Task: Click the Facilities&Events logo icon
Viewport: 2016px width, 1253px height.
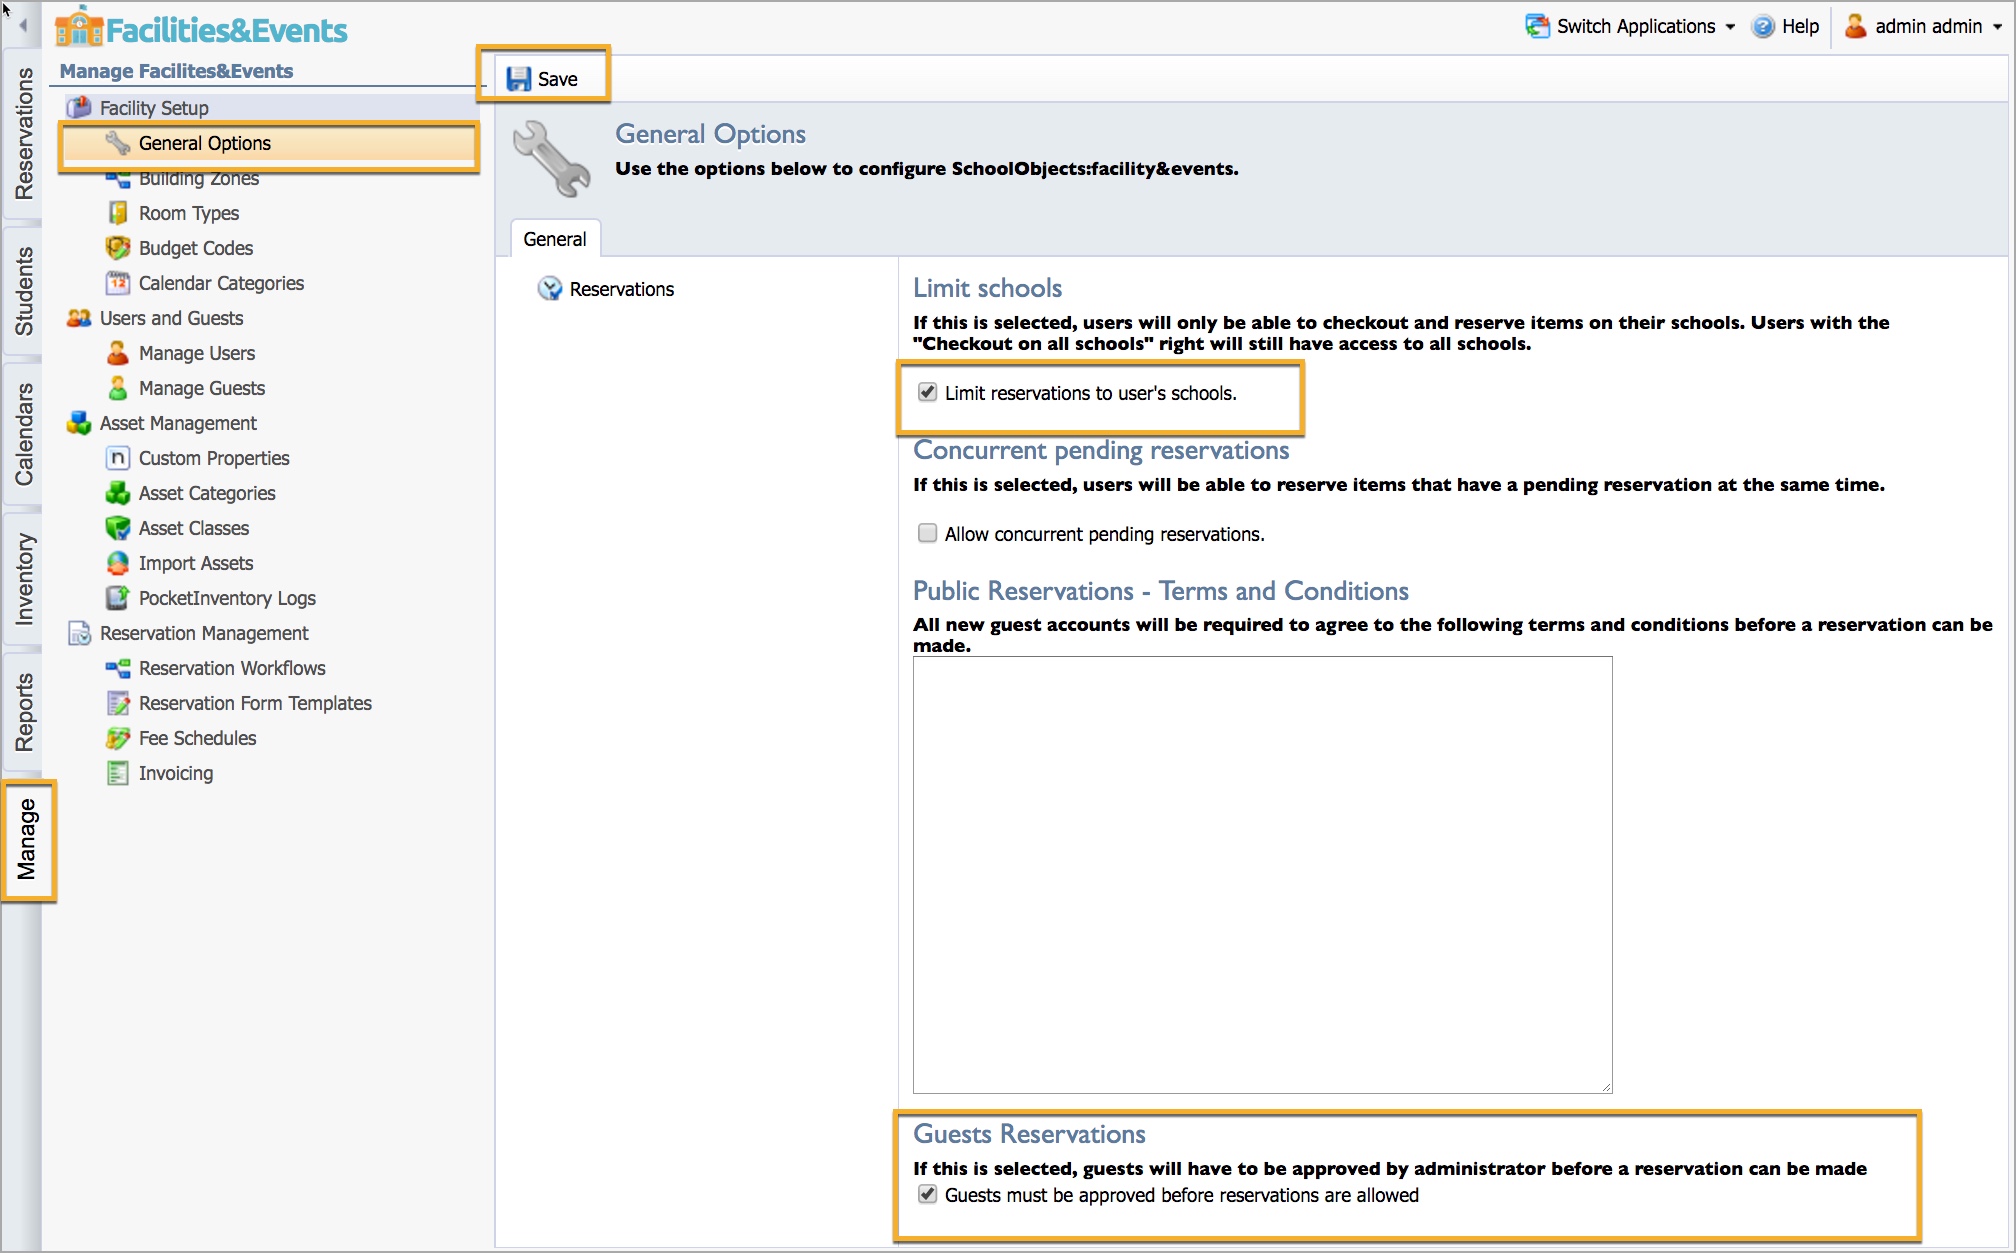Action: coord(79,27)
